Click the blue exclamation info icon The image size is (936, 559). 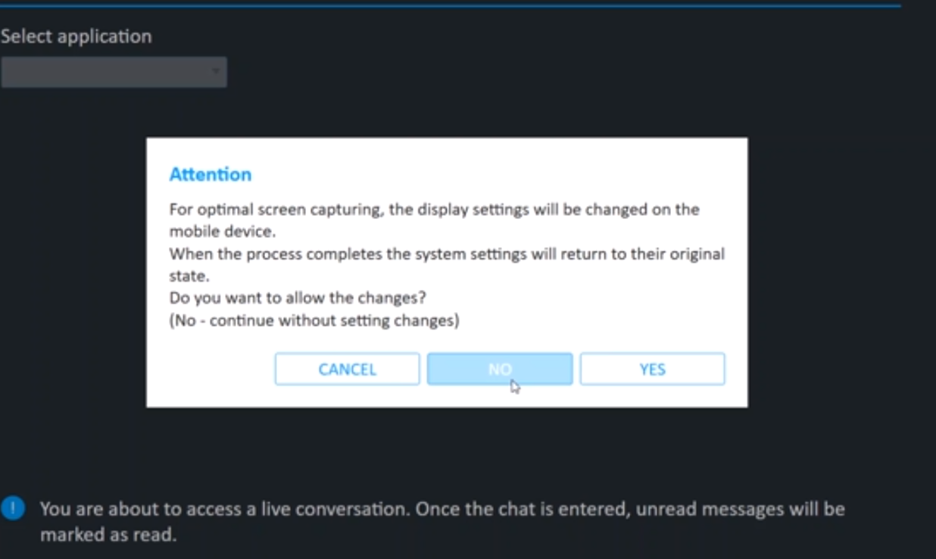pos(13,508)
